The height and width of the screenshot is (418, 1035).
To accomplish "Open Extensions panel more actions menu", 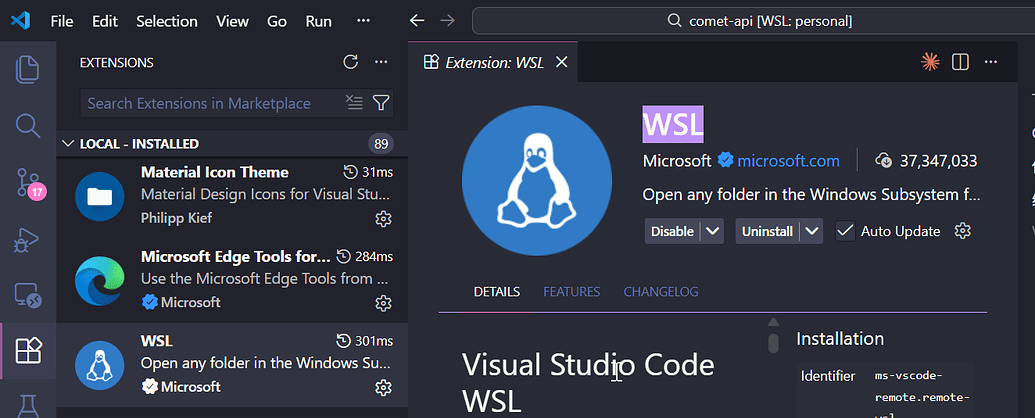I will pyautogui.click(x=381, y=62).
